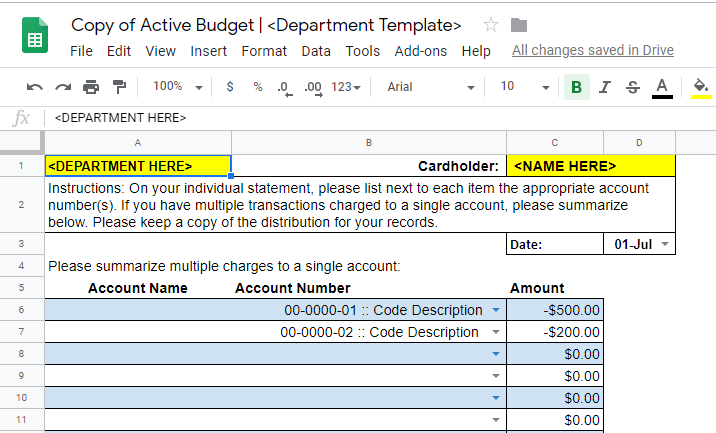The width and height of the screenshot is (716, 433).
Task: Select the paint format tool
Action: 120,87
